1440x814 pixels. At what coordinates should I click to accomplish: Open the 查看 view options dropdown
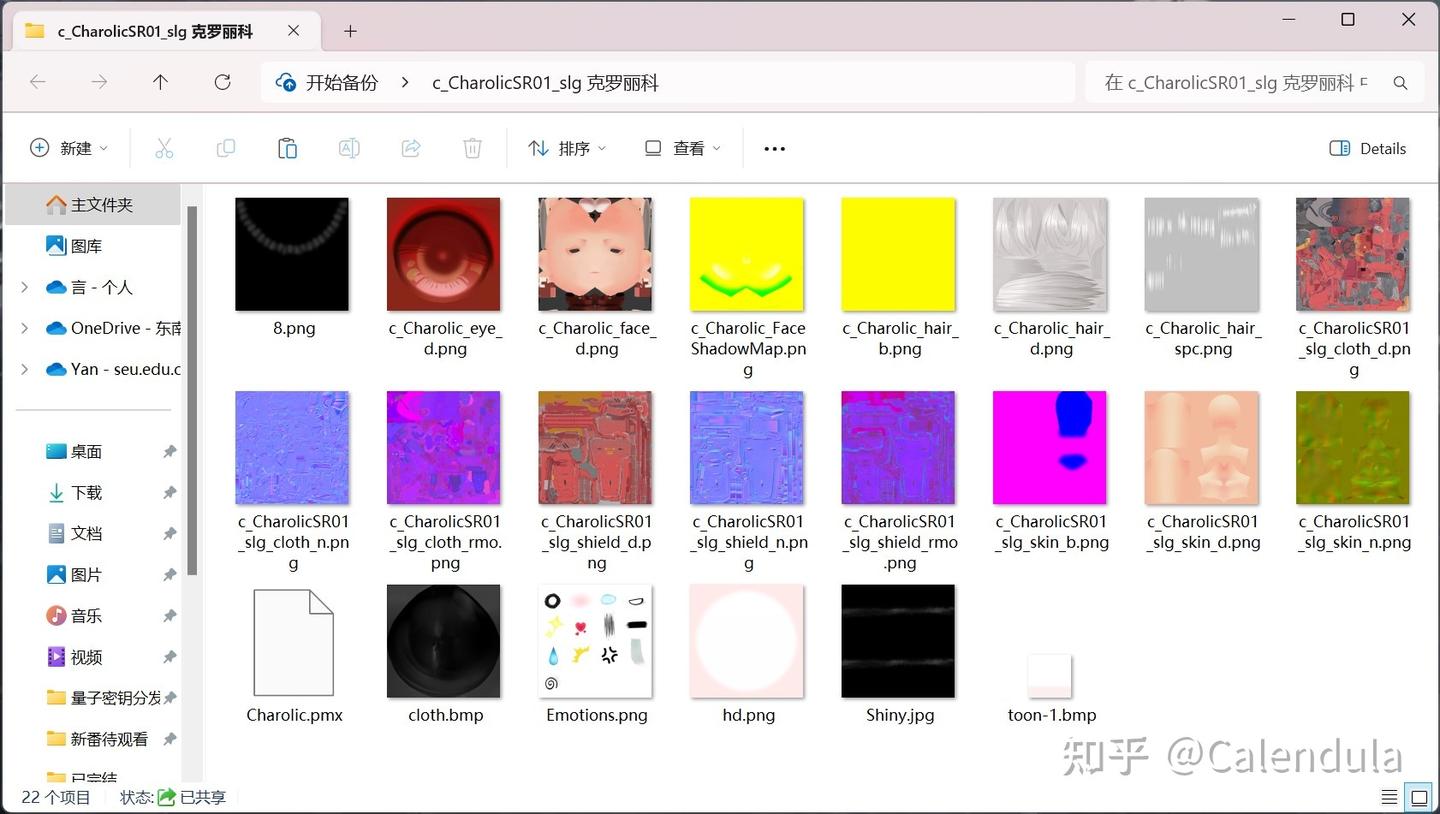(681, 147)
